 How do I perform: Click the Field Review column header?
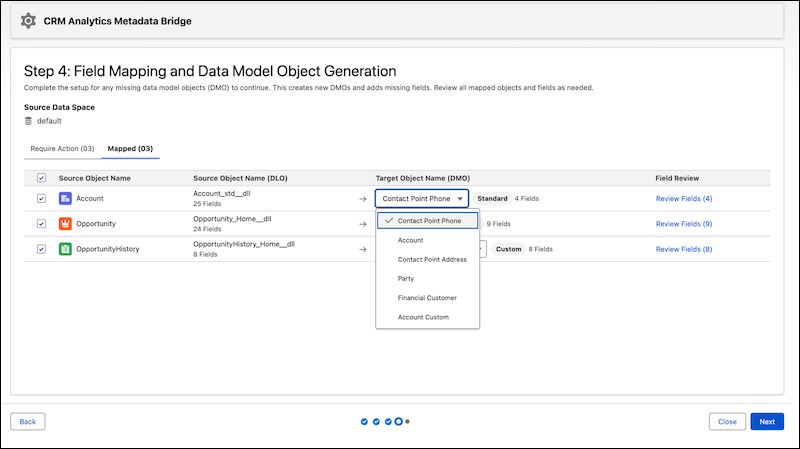pos(677,178)
